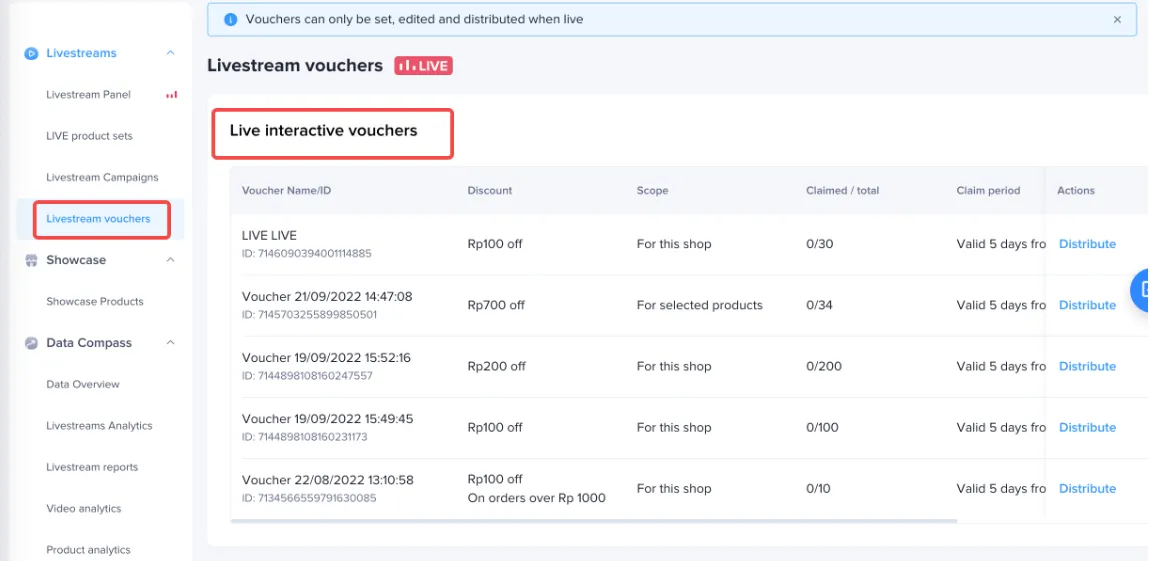Viewport: 1150px width, 561px height.
Task: Open Livestream reports menu item
Action: [x=92, y=467]
